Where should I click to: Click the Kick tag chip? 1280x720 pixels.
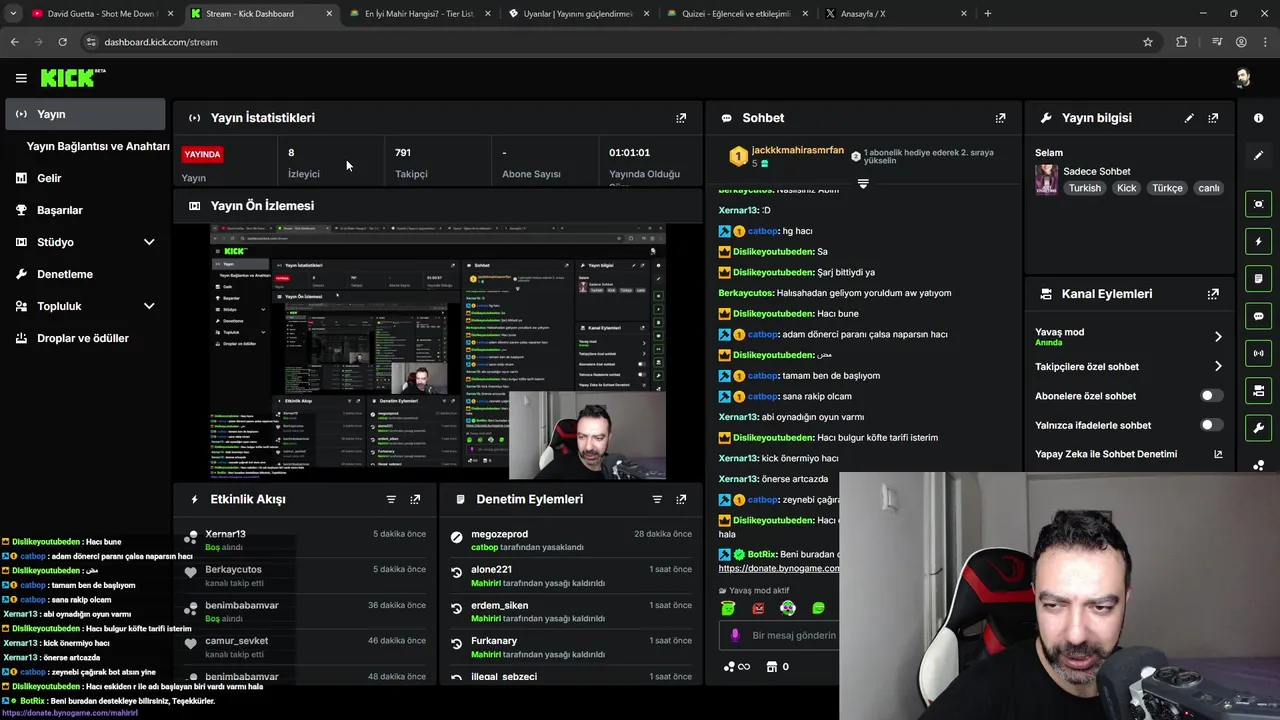point(1127,188)
